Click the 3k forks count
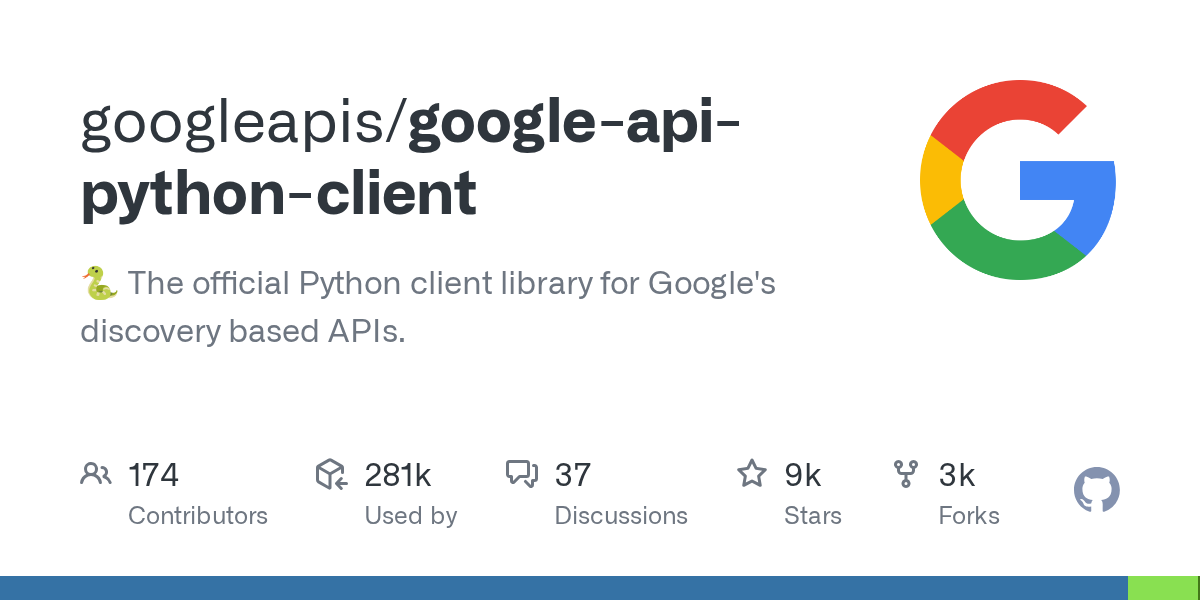 957,475
